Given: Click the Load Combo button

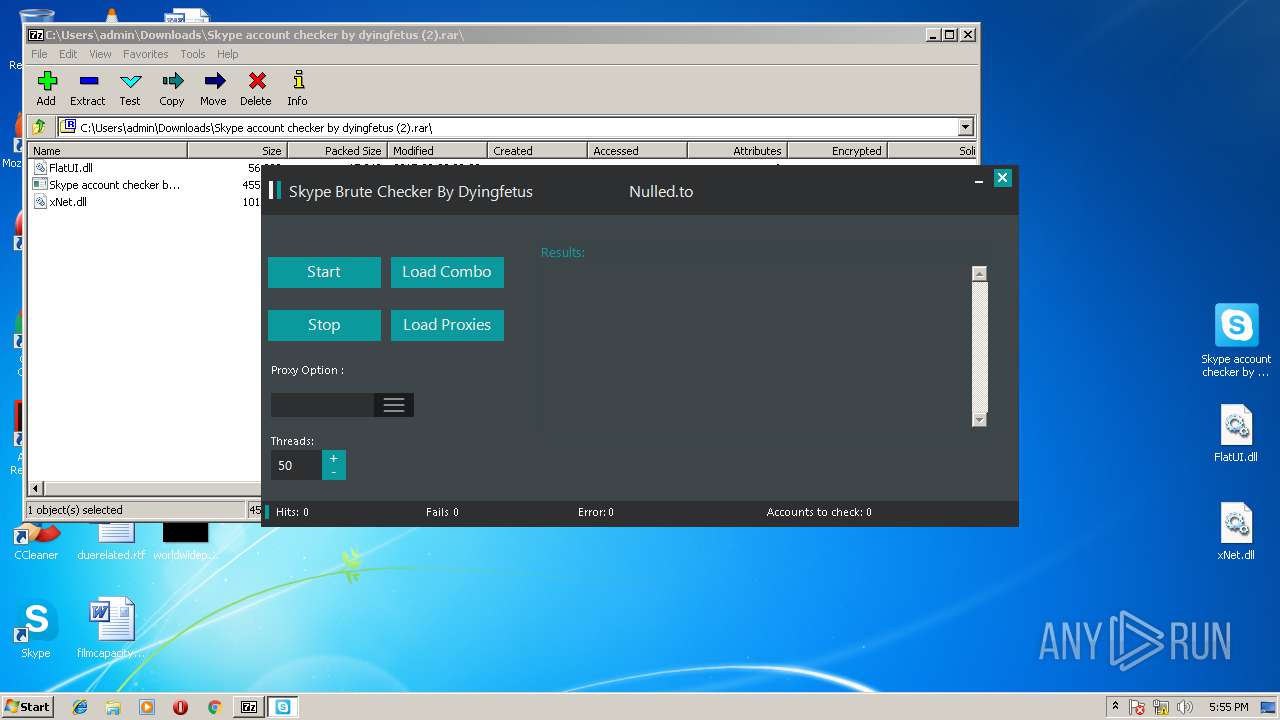Looking at the screenshot, I should [447, 272].
